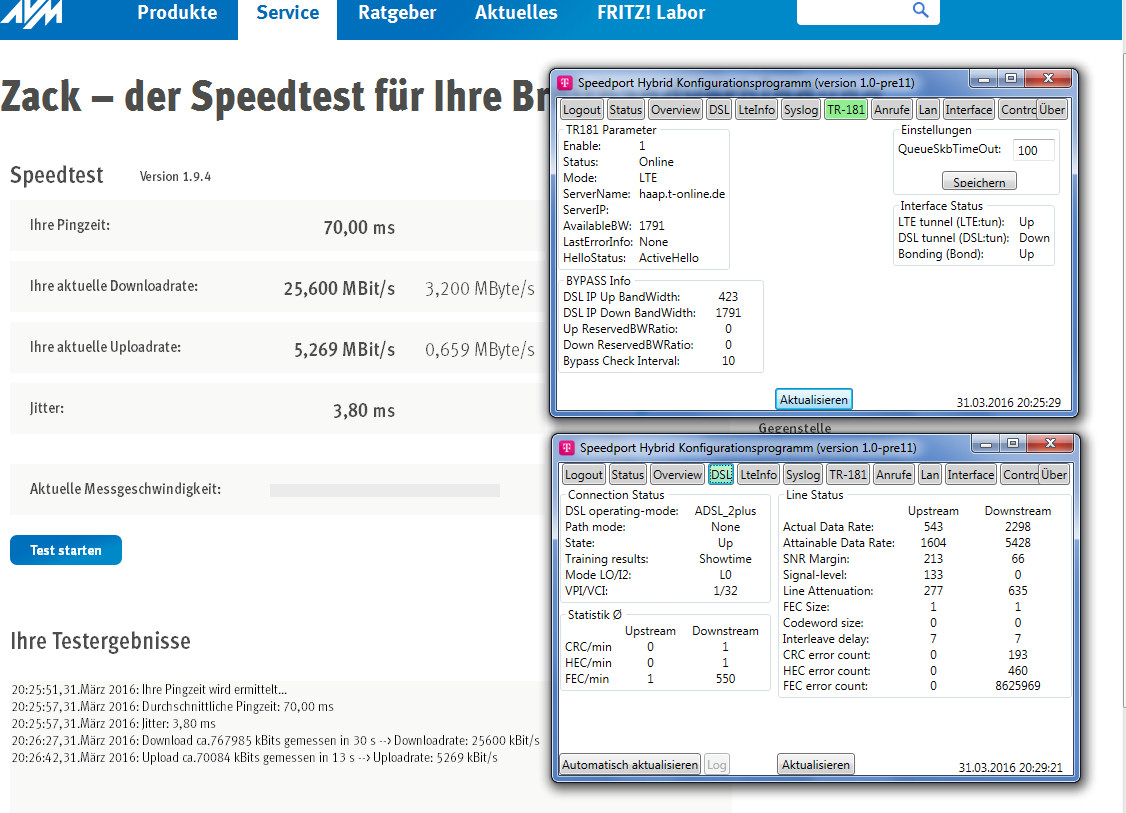
Task: Click the Upload ca.70084 kBits log line
Action: [255, 758]
